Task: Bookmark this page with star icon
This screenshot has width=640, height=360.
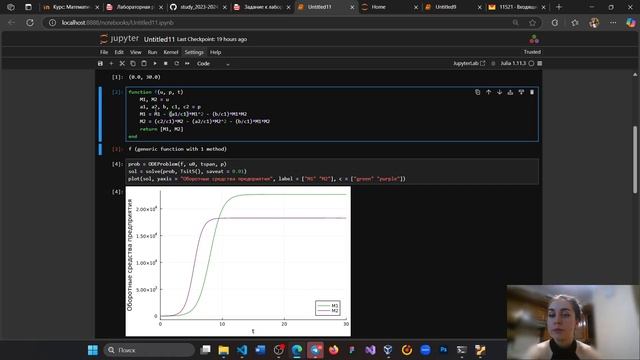Action: (532, 23)
